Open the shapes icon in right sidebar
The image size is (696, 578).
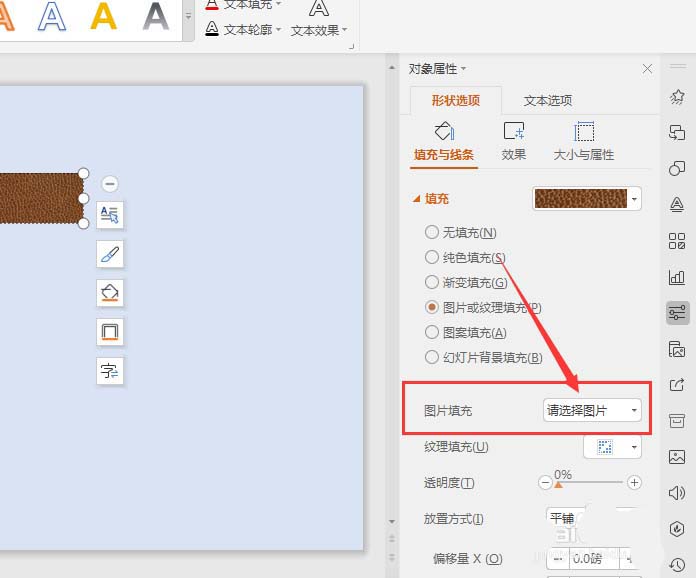(x=677, y=168)
